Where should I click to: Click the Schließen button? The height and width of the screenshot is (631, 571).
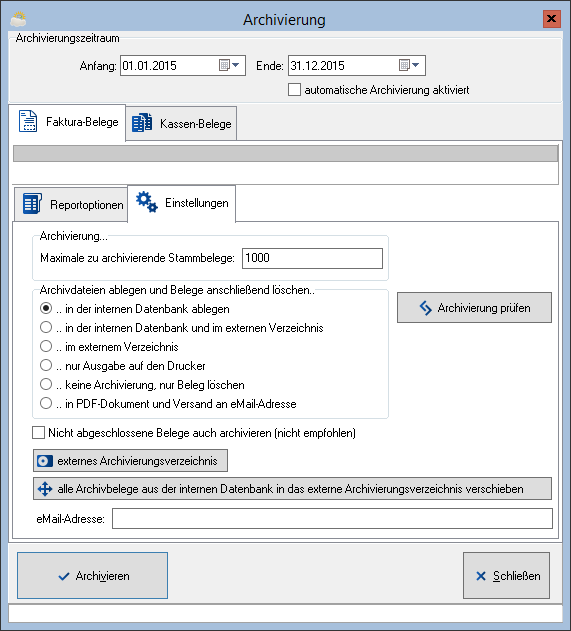coord(506,575)
